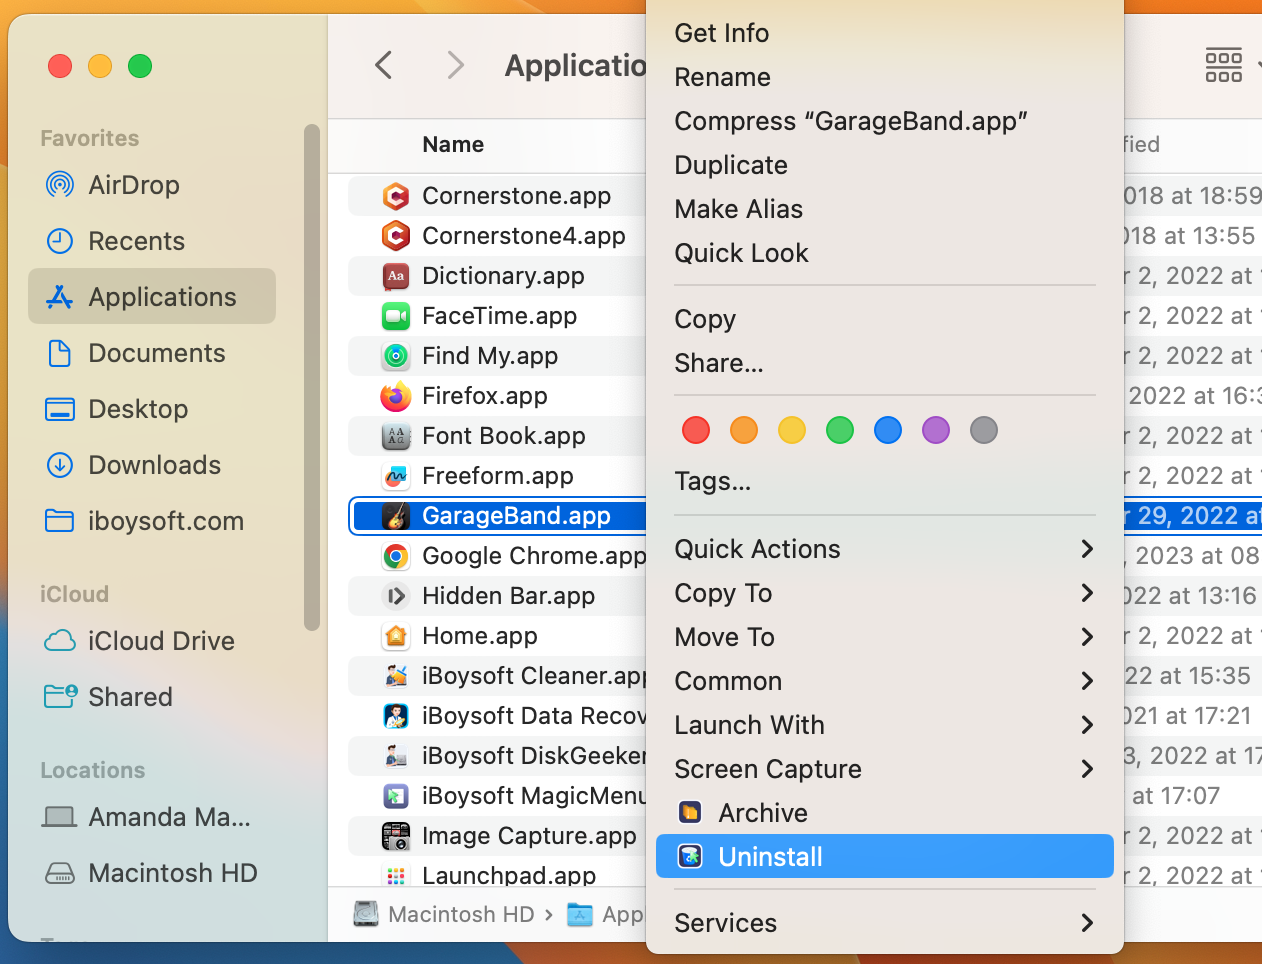Image resolution: width=1262 pixels, height=964 pixels.
Task: Select the AirDrop icon in sidebar
Action: point(60,185)
